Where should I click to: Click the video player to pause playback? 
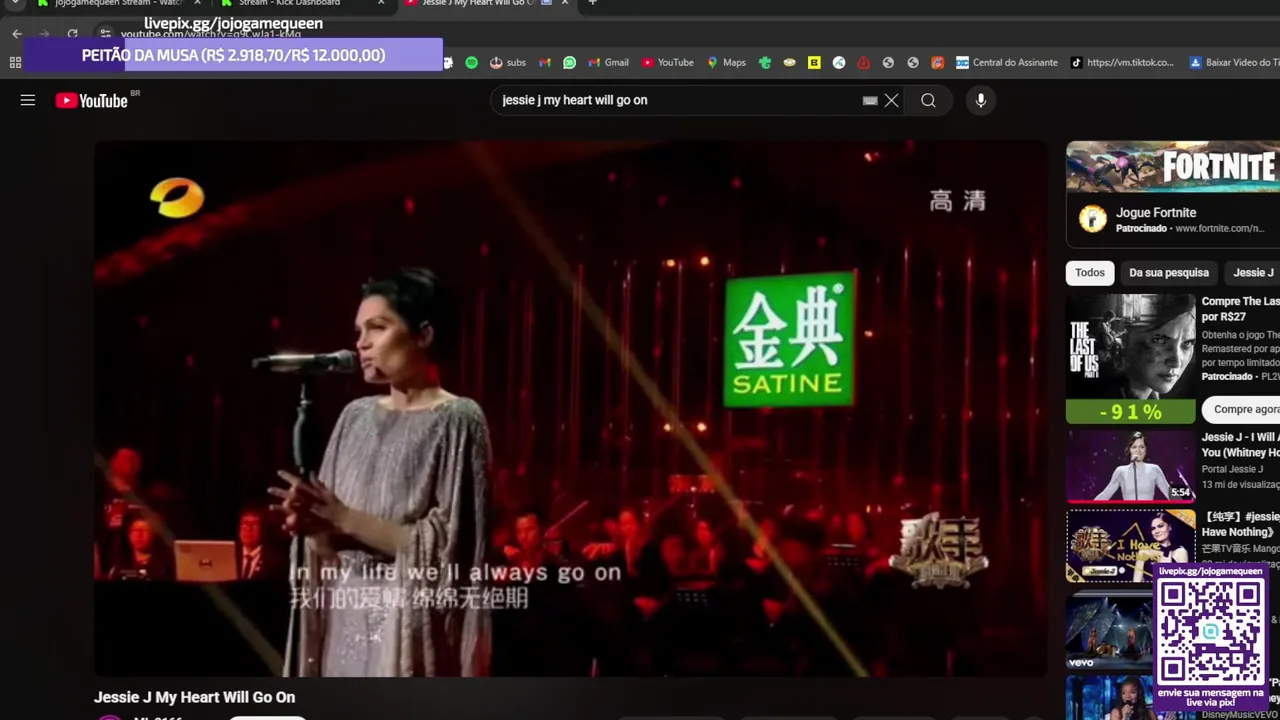coord(571,409)
